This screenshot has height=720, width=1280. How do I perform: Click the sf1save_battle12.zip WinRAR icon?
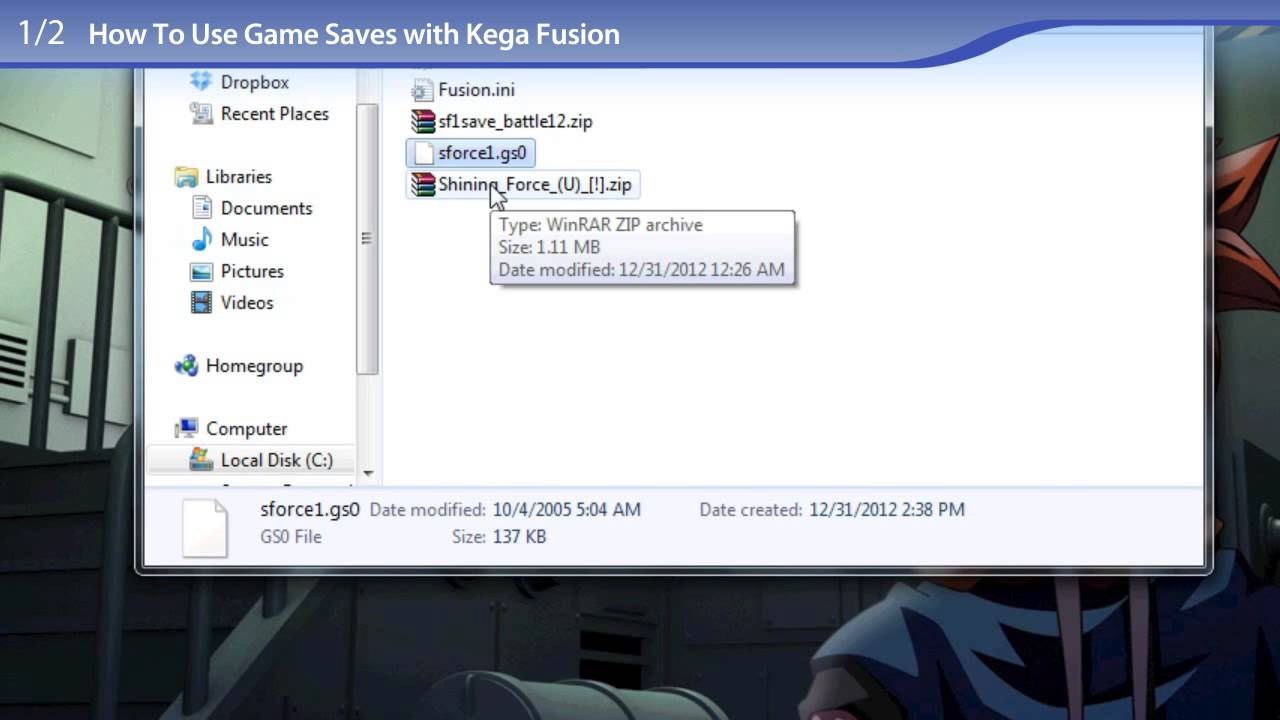click(423, 122)
